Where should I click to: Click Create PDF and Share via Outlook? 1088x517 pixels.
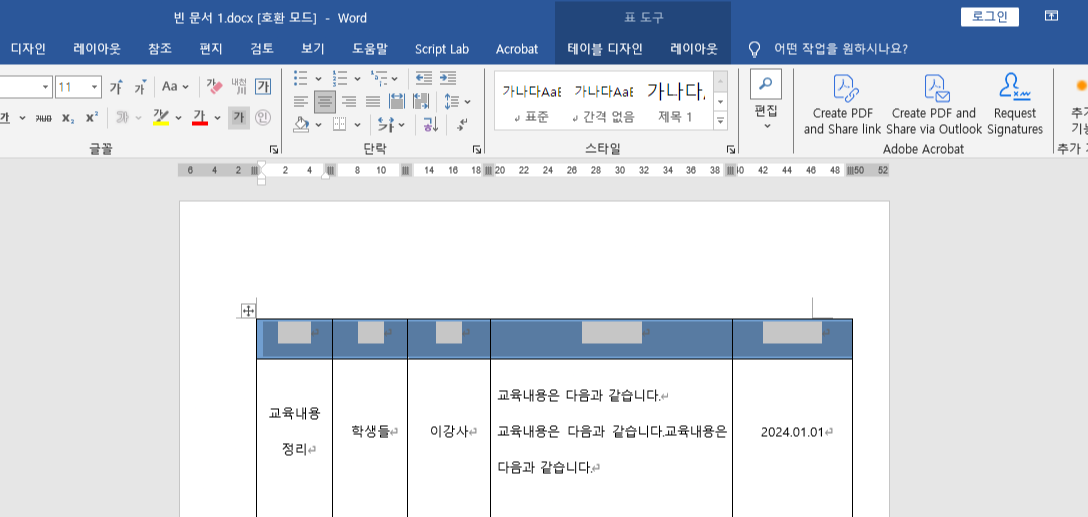933,105
